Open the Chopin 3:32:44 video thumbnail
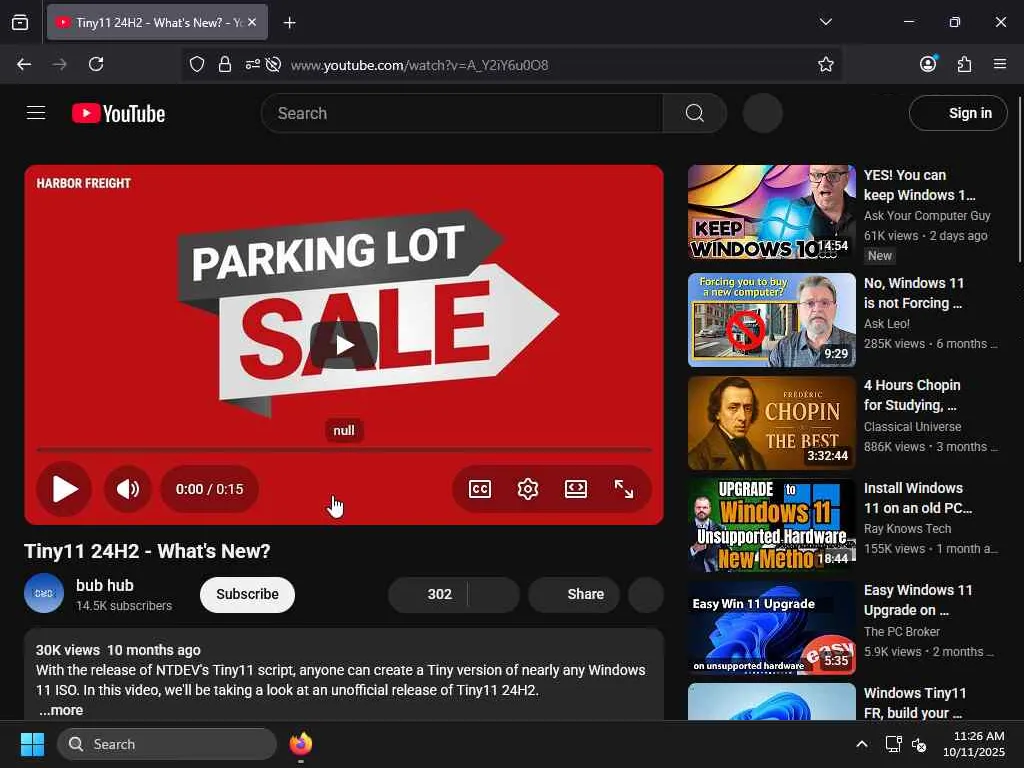The width and height of the screenshot is (1024, 768). point(771,423)
